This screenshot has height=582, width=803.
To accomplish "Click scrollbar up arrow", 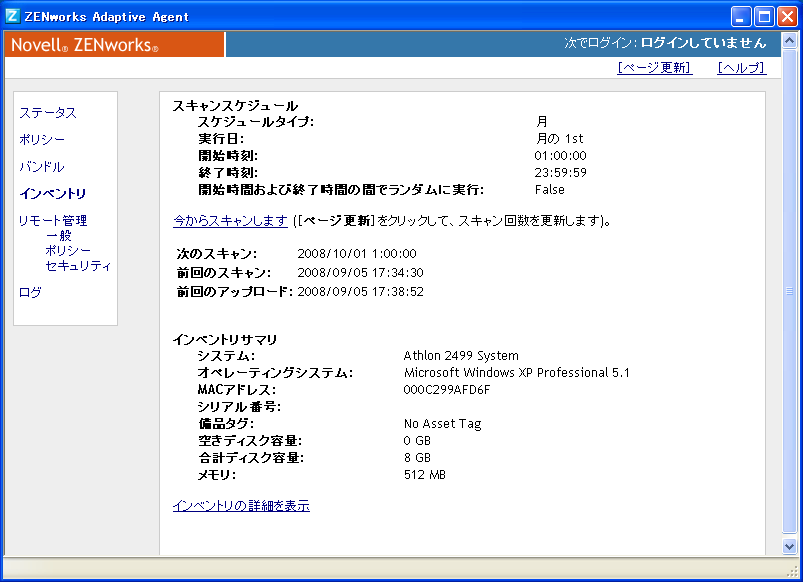I will (789, 40).
